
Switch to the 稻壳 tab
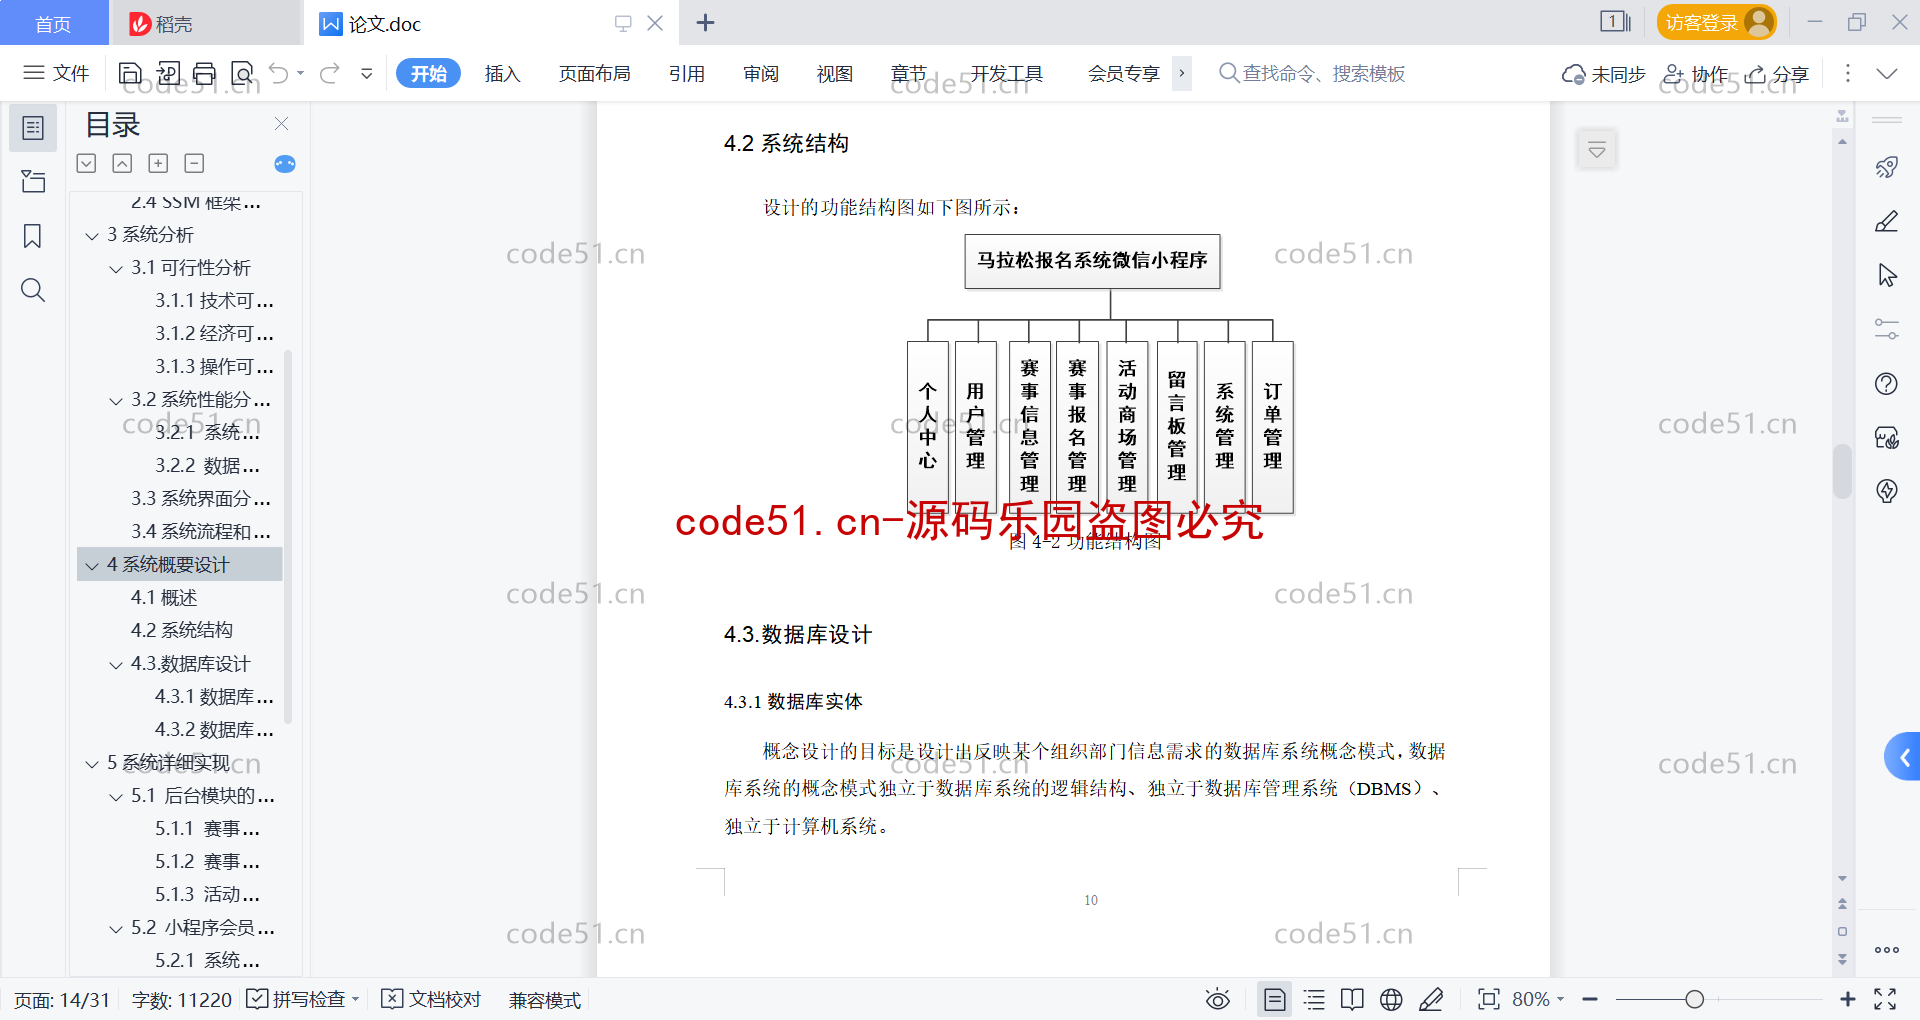(205, 23)
